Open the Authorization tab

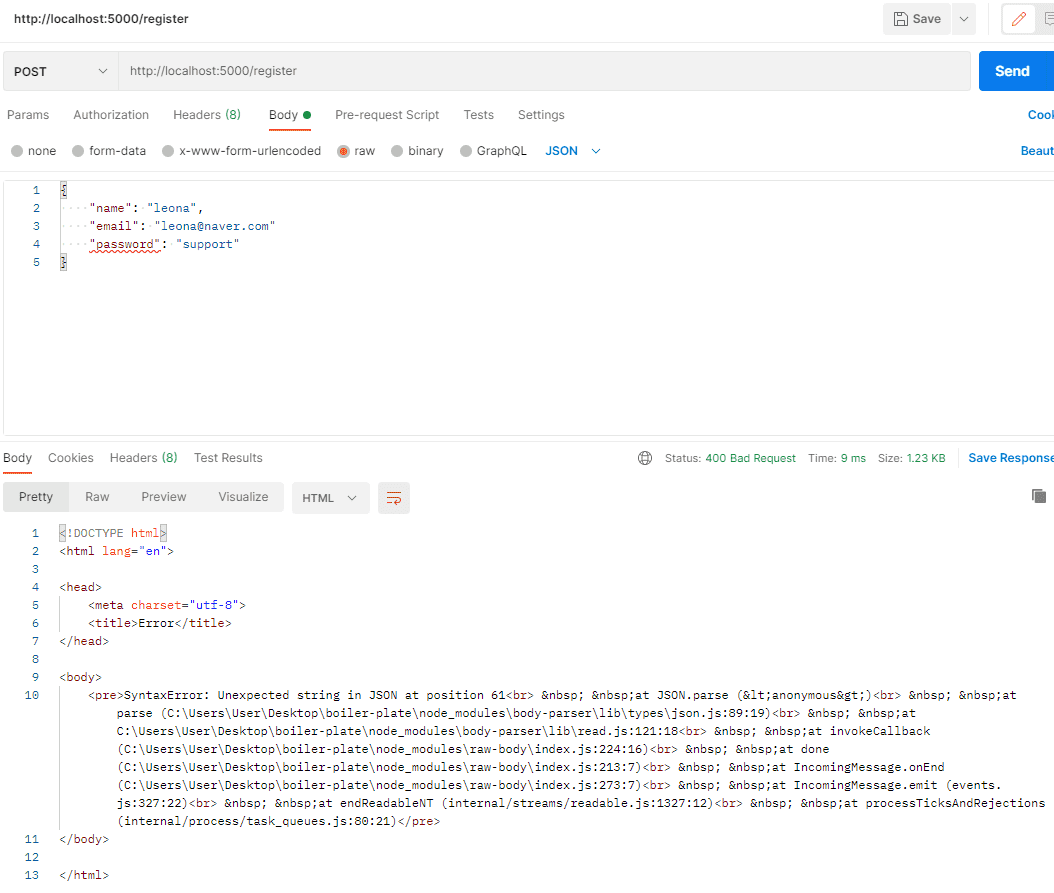pos(111,115)
